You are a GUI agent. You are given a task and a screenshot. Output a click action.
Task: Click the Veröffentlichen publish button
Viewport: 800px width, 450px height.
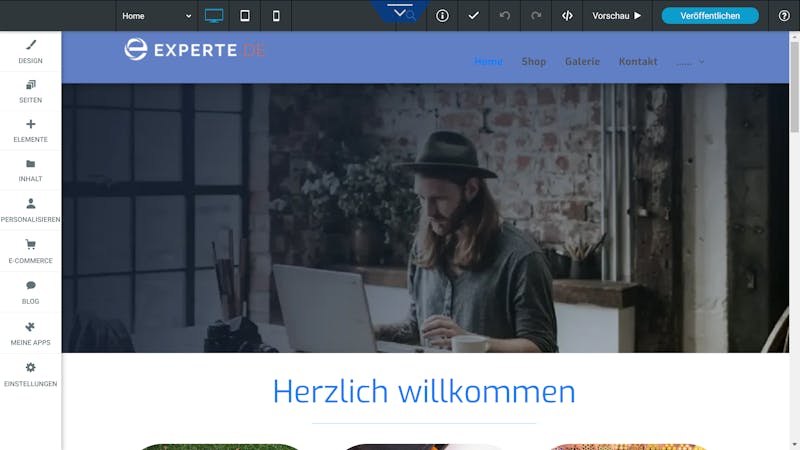pyautogui.click(x=710, y=16)
